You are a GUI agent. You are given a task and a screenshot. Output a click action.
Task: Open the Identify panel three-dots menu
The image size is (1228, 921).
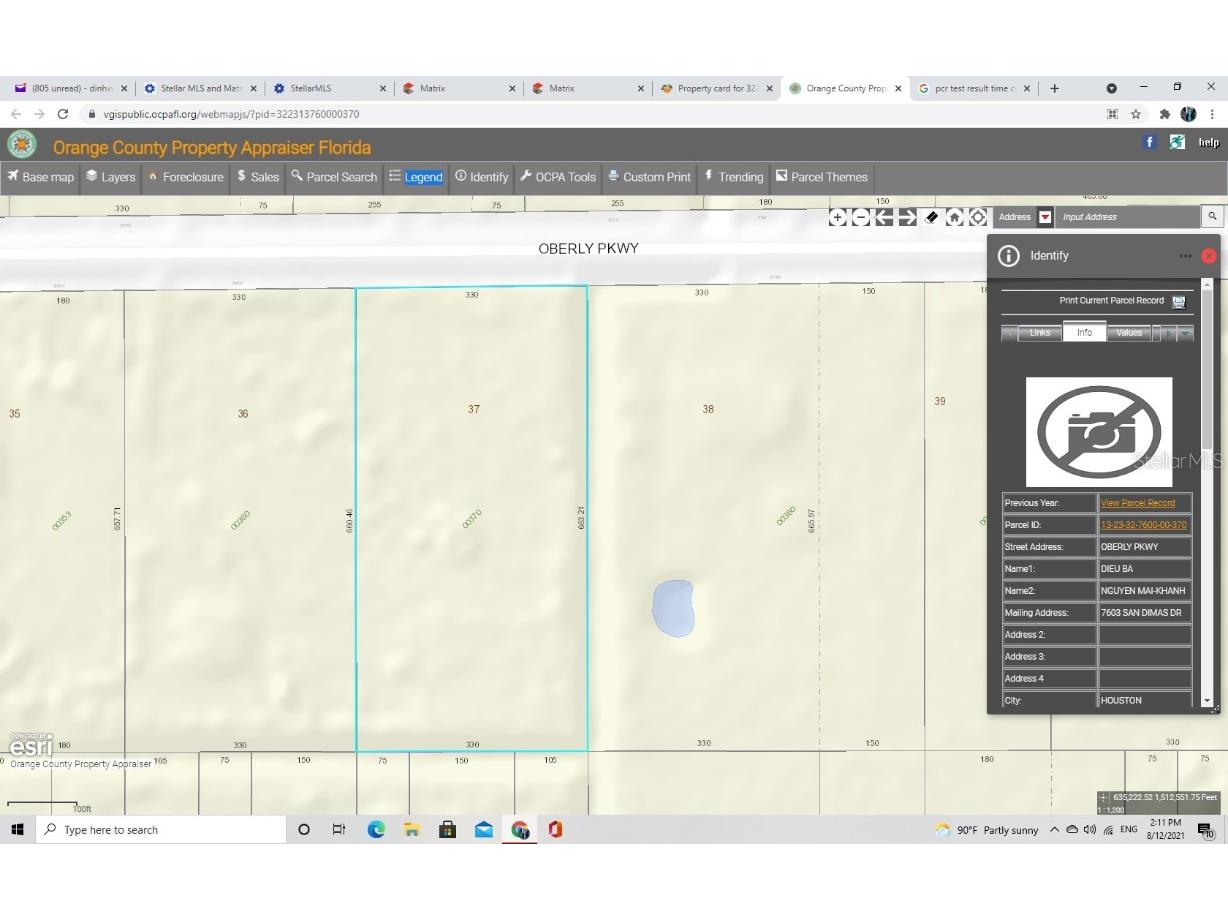coord(1185,256)
